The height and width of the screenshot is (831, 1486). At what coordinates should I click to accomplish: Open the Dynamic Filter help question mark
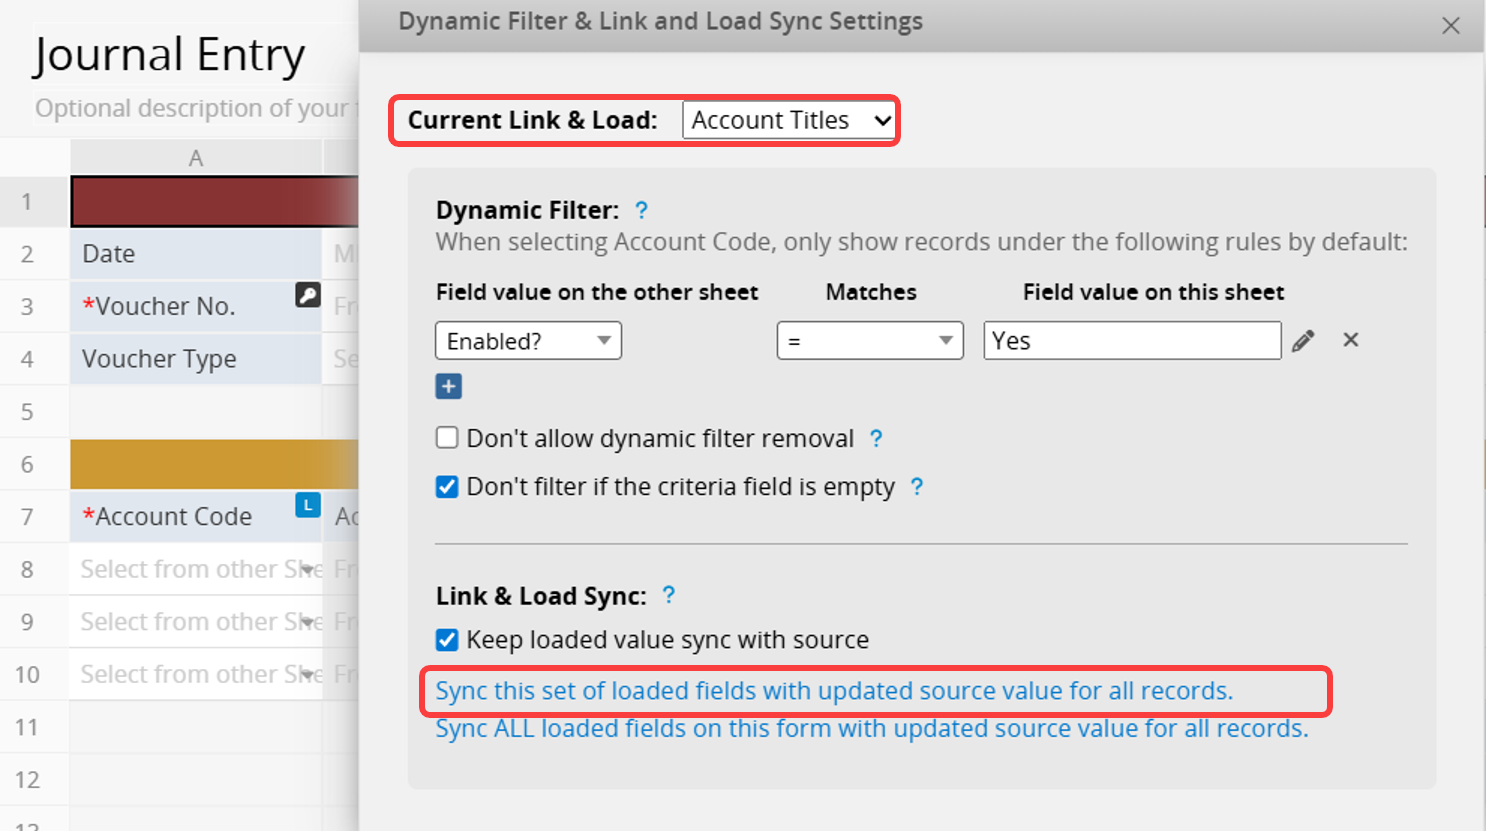click(x=642, y=210)
